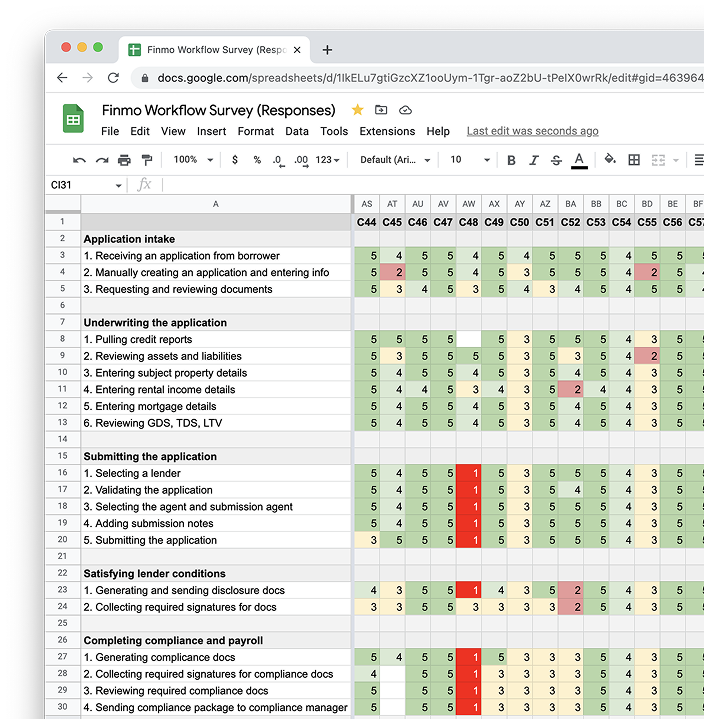Click the Print icon

(124, 160)
